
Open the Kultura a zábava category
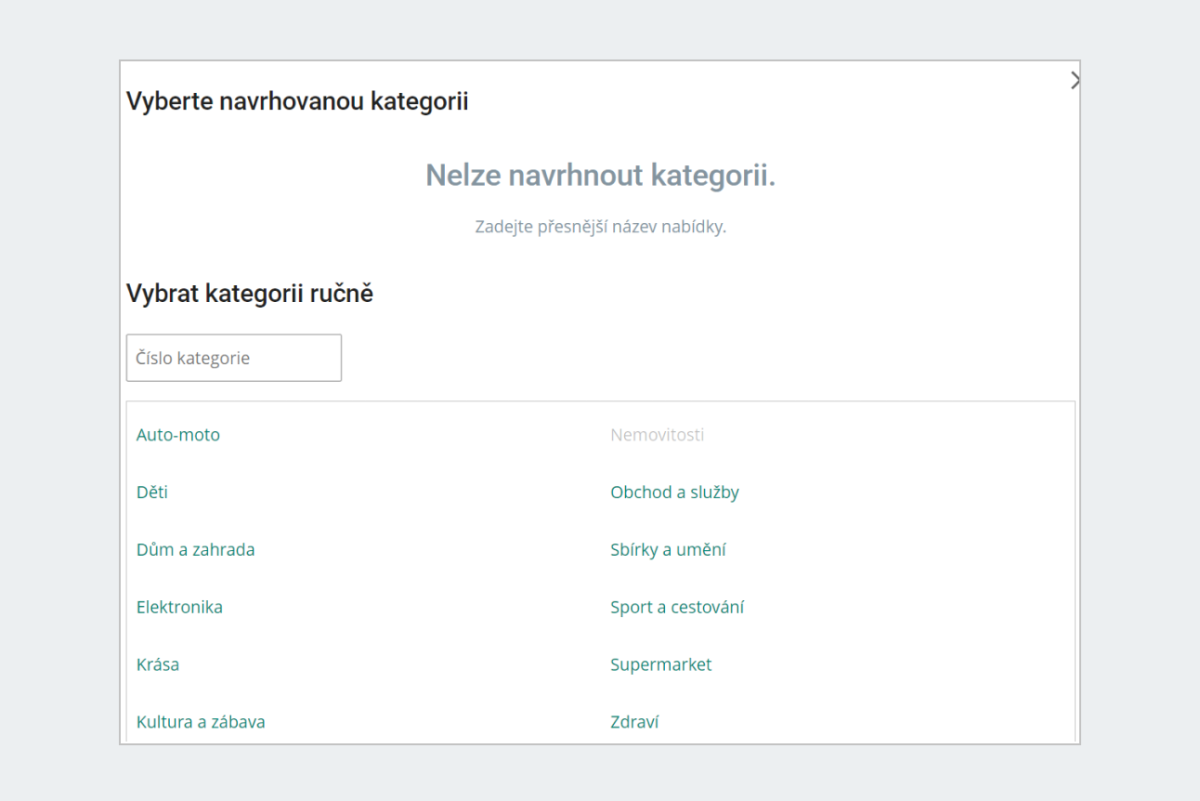201,721
